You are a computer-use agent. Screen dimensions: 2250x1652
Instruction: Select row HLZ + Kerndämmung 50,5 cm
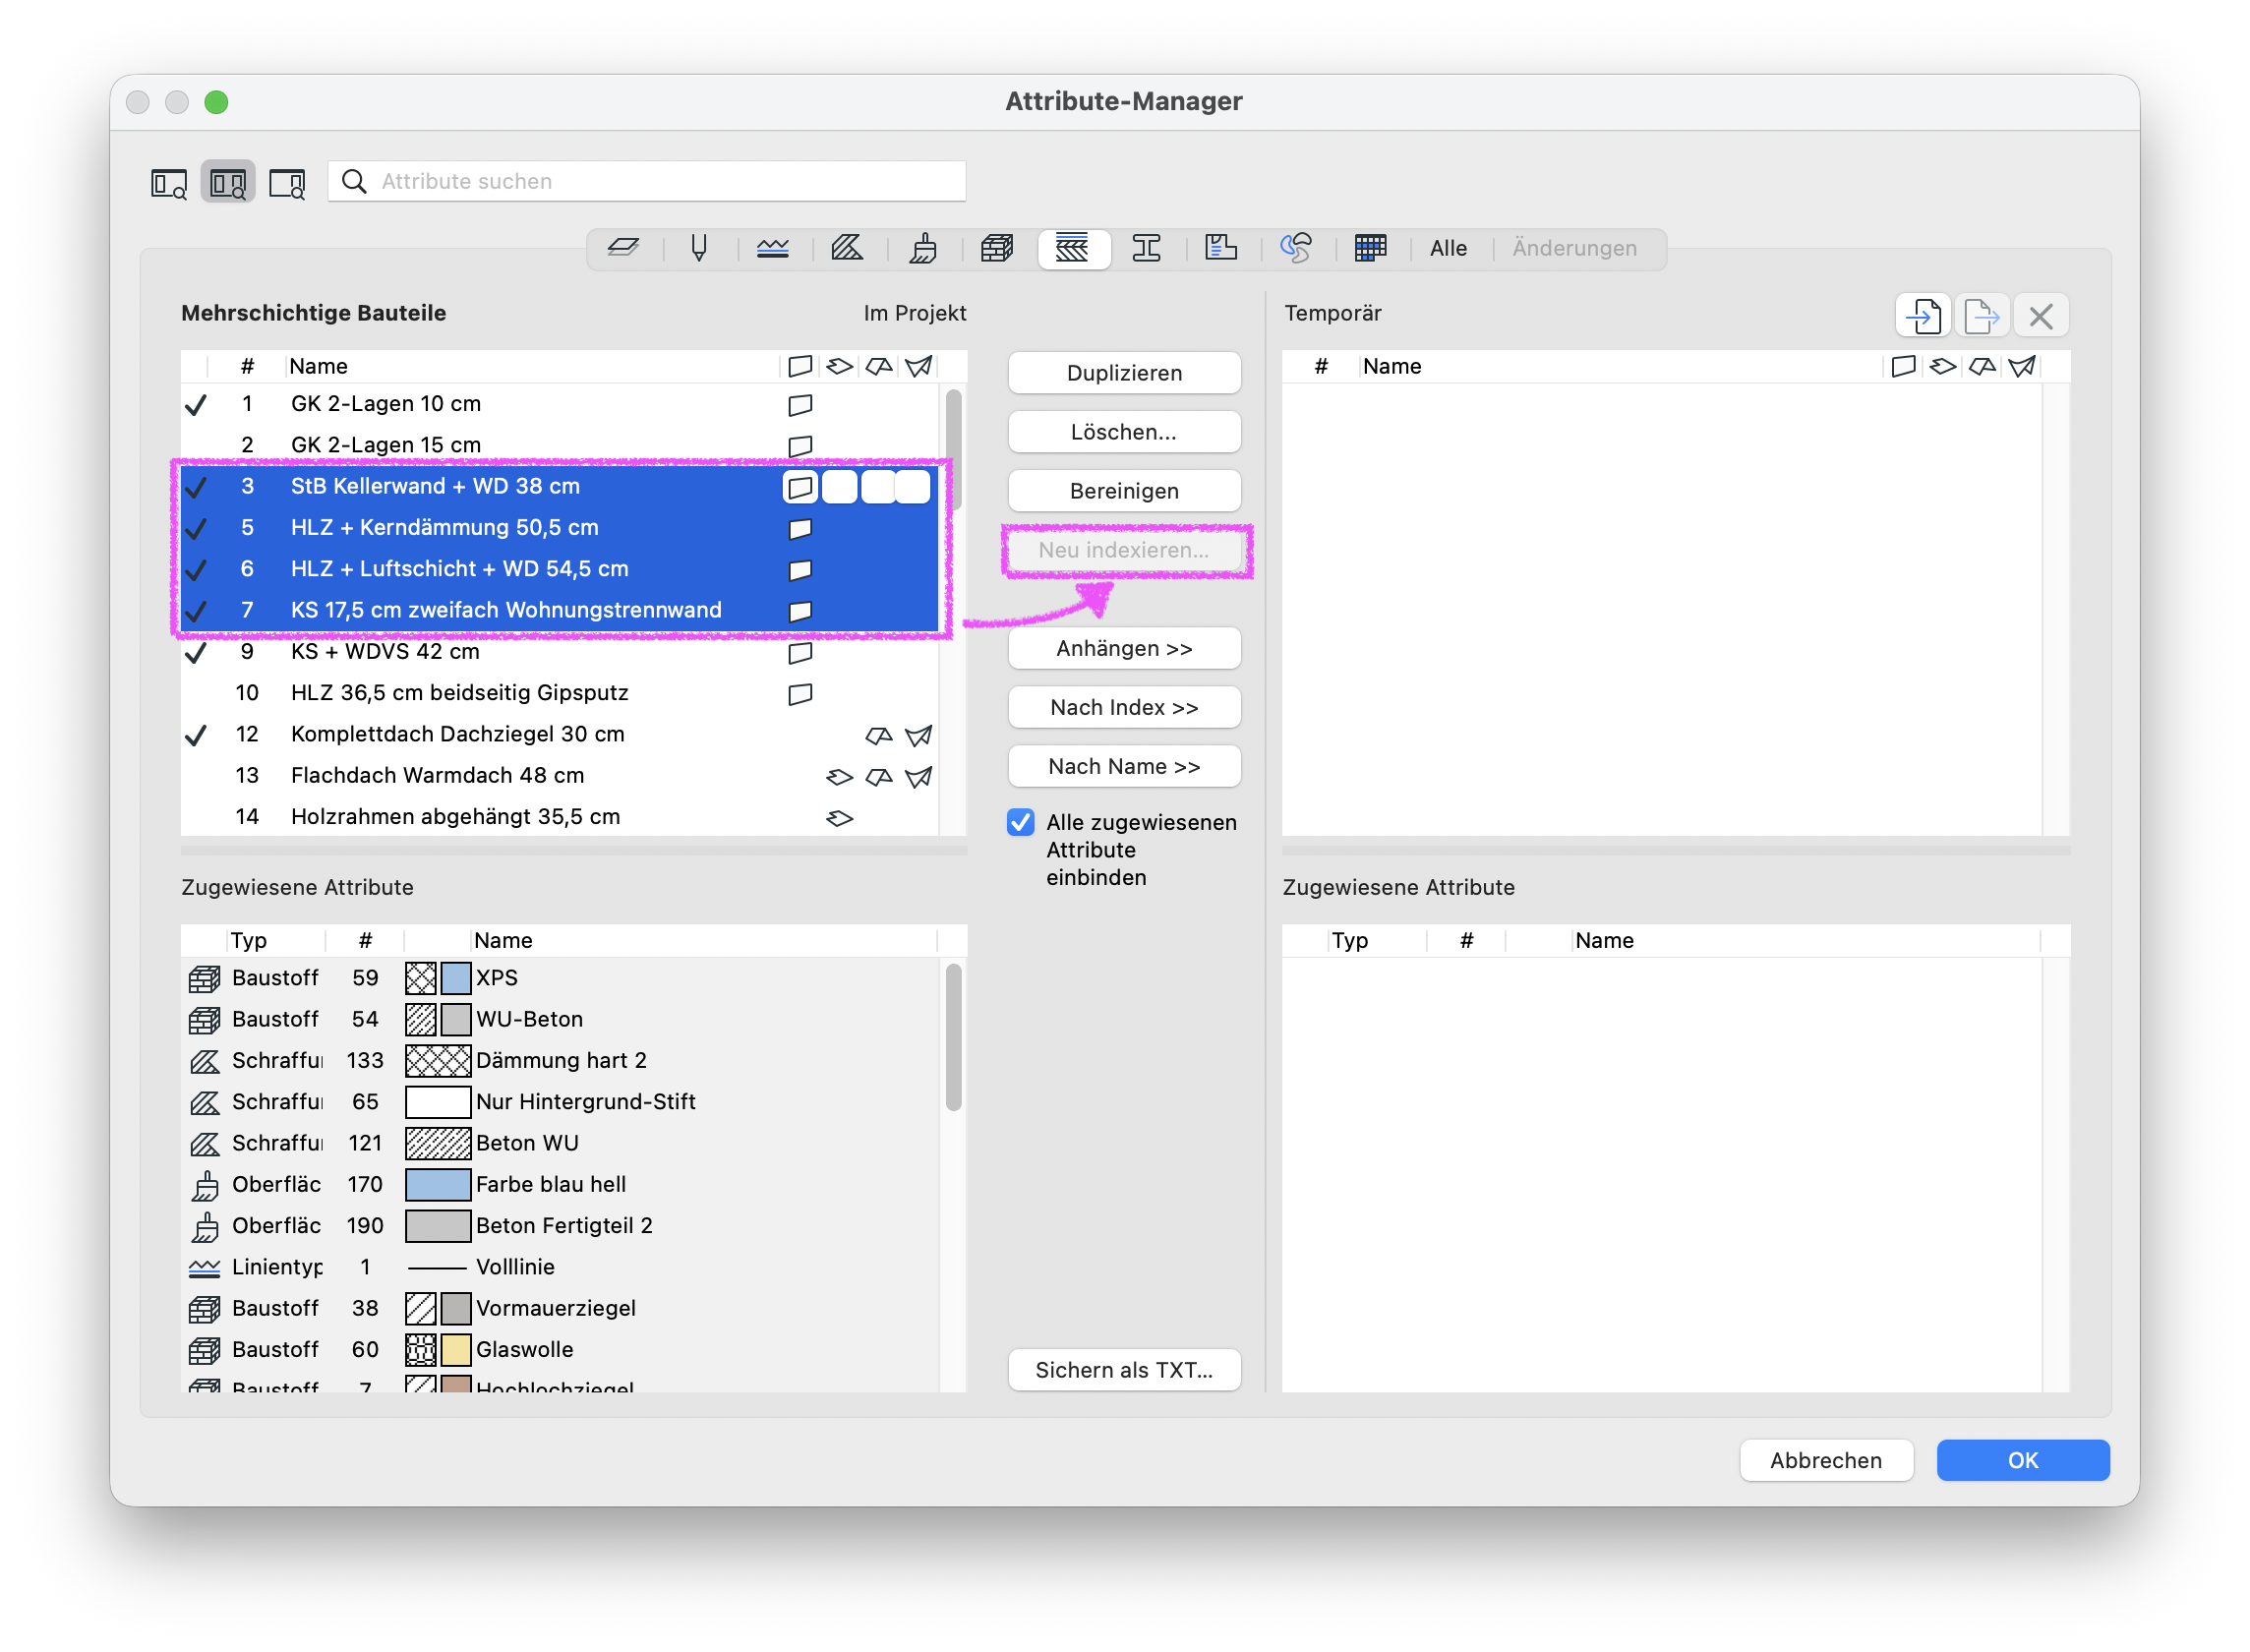point(559,527)
